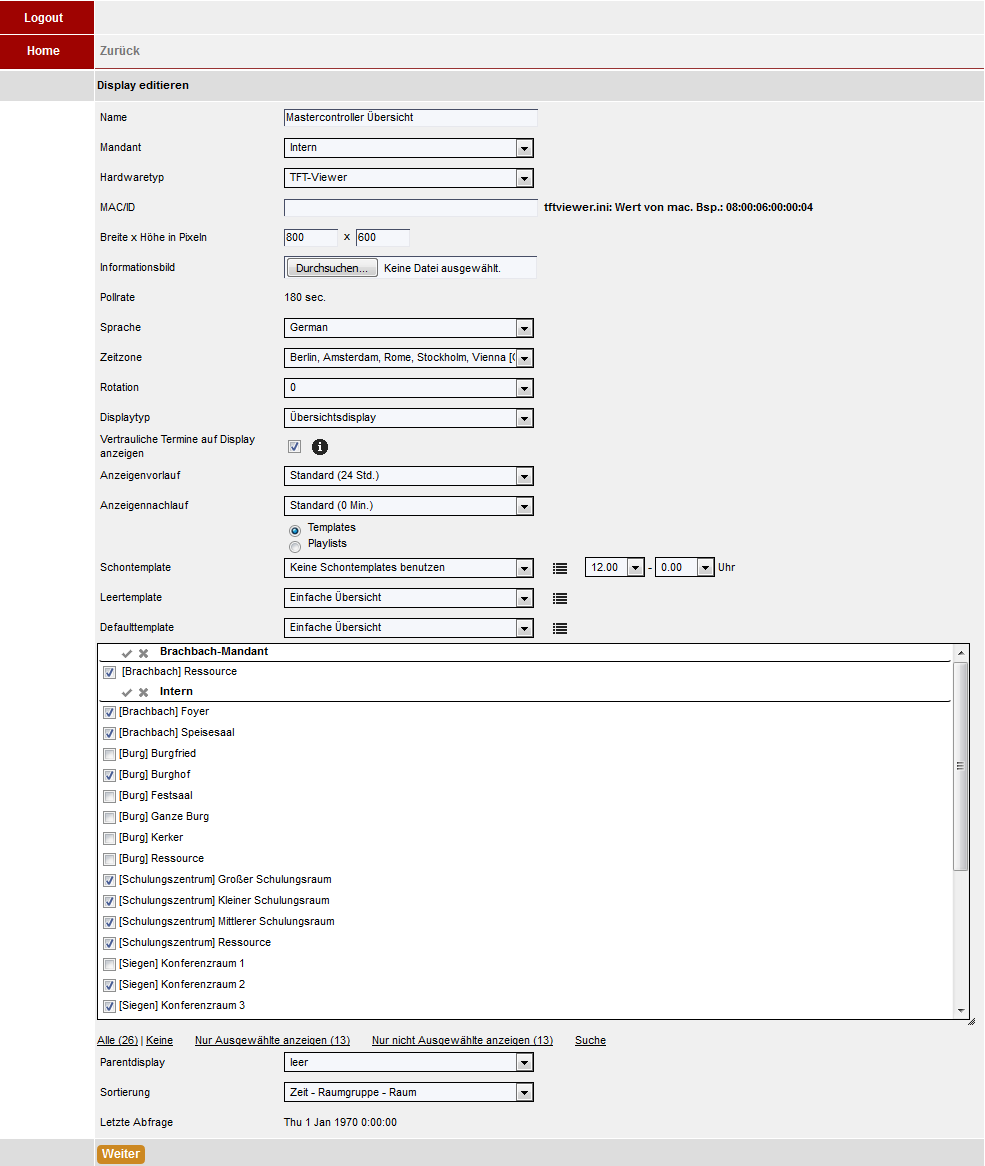Open the Zeitzone dropdown
This screenshot has height=1166, width=985.
pyautogui.click(x=409, y=358)
